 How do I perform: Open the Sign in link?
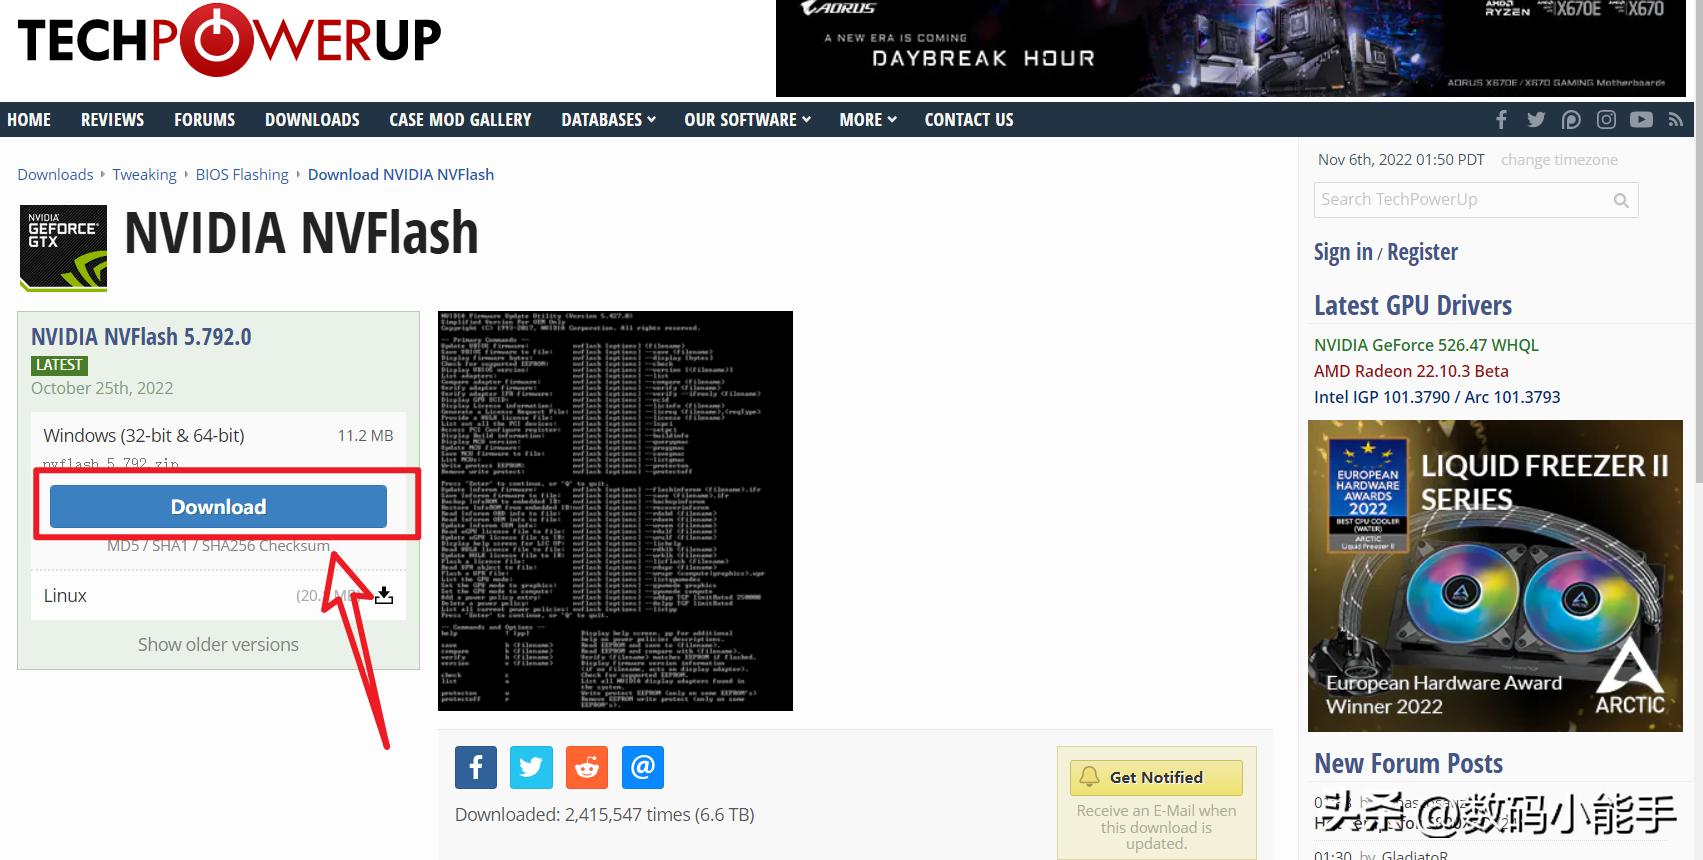pyautogui.click(x=1343, y=252)
